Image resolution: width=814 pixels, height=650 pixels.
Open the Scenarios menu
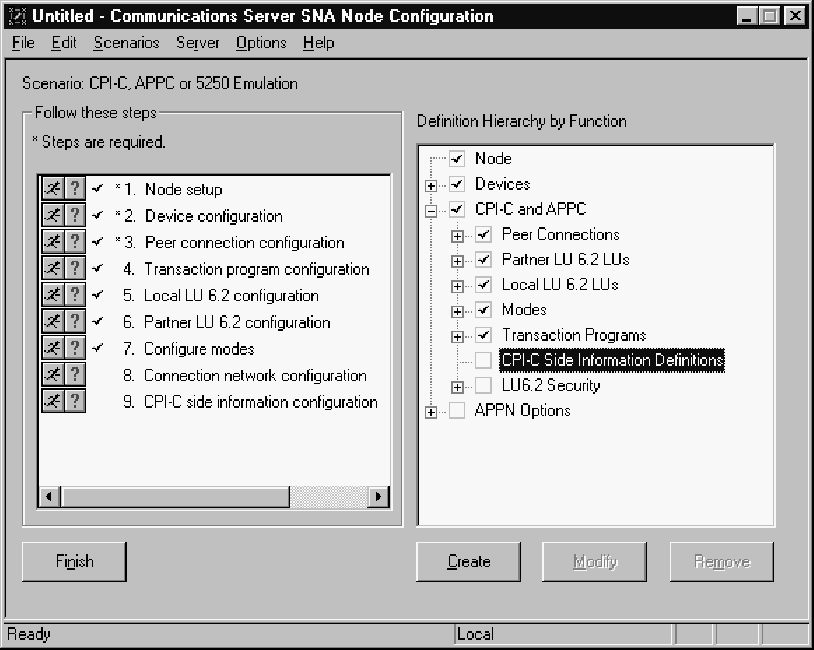point(127,43)
